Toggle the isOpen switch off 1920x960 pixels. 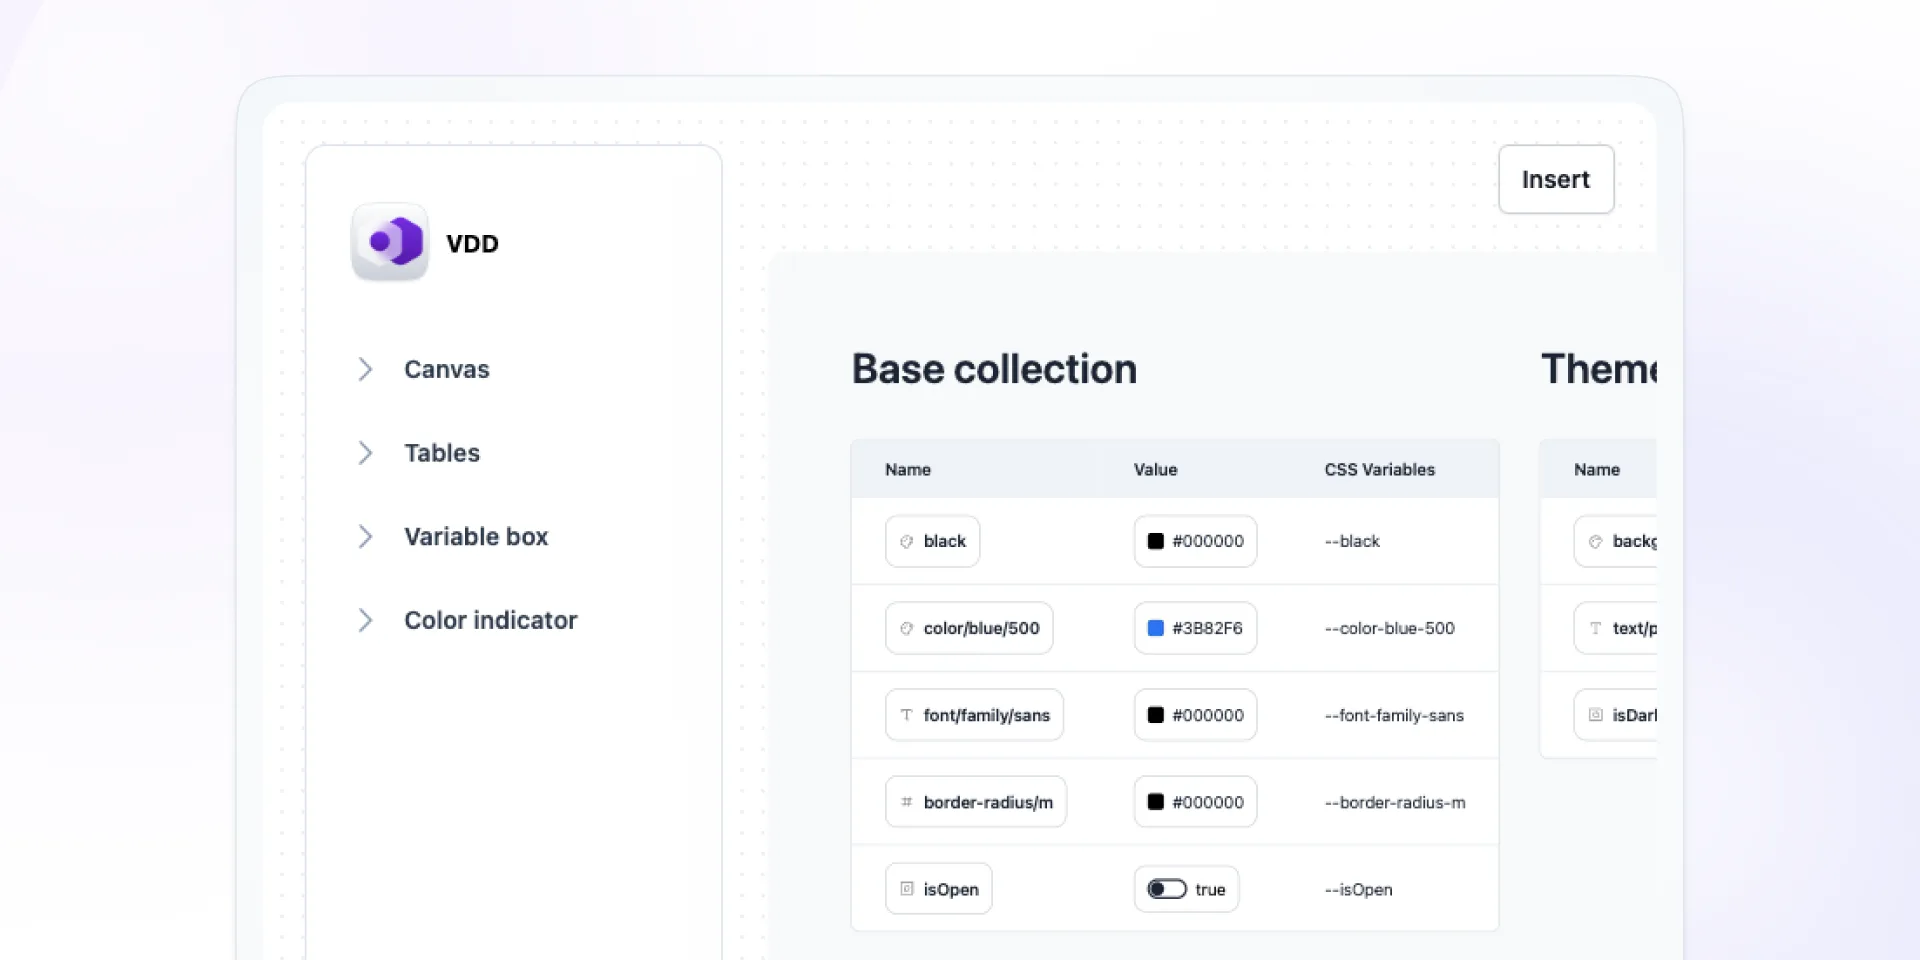(x=1165, y=888)
